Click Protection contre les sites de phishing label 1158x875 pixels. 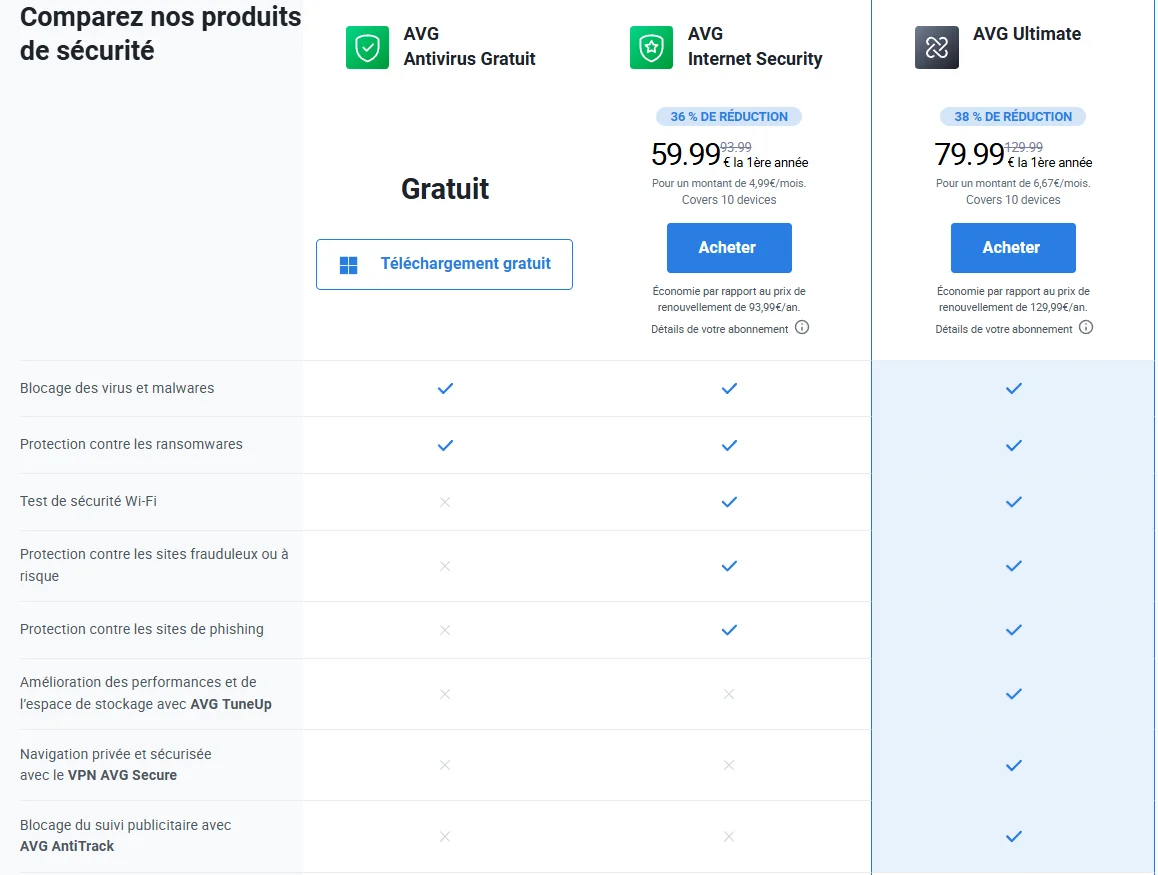click(x=141, y=629)
